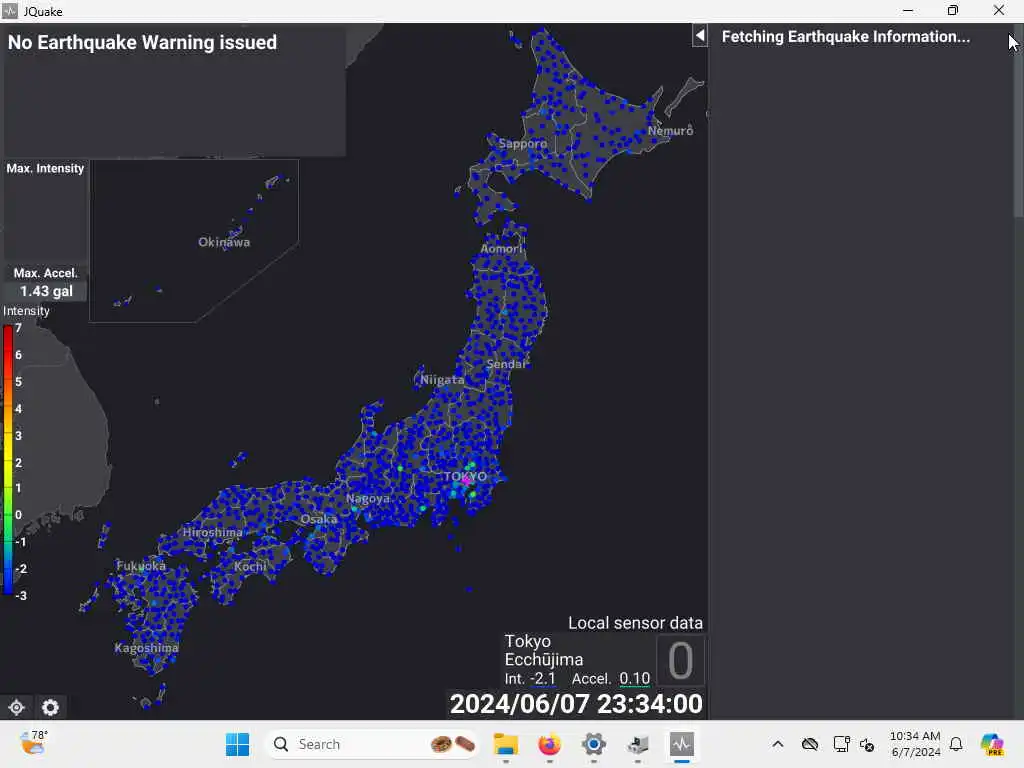Click the Tokyo label on map
The height and width of the screenshot is (768, 1024).
[x=465, y=476]
